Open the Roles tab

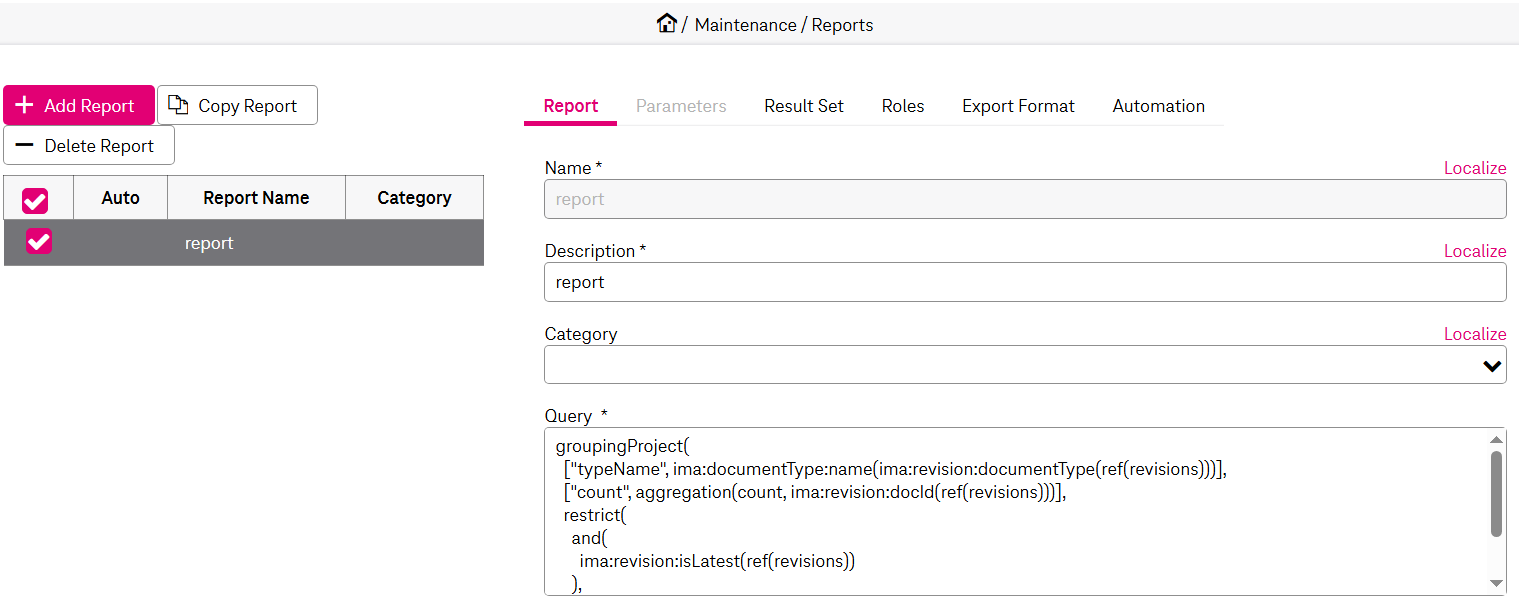pos(903,106)
